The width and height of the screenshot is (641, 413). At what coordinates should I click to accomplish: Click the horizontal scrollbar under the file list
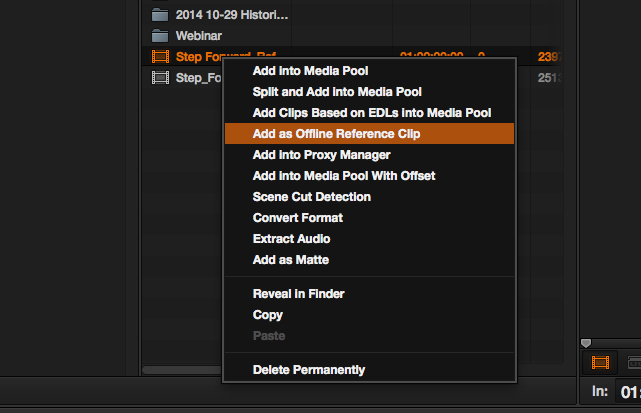tap(180, 370)
